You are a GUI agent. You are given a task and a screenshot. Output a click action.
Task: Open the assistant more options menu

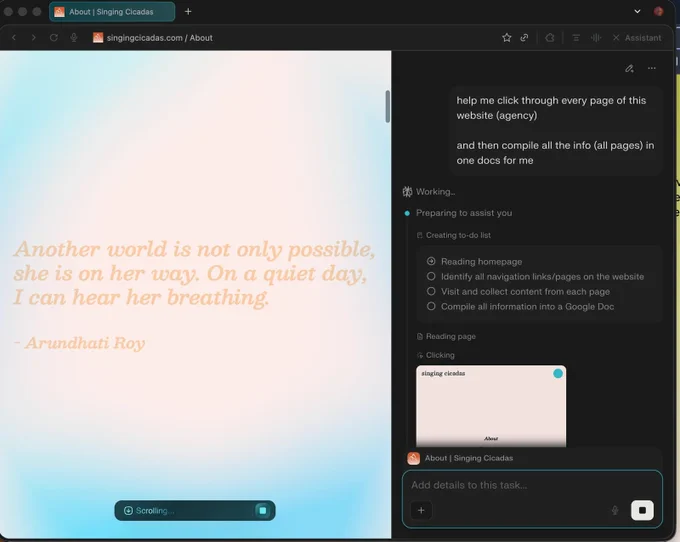(652, 68)
